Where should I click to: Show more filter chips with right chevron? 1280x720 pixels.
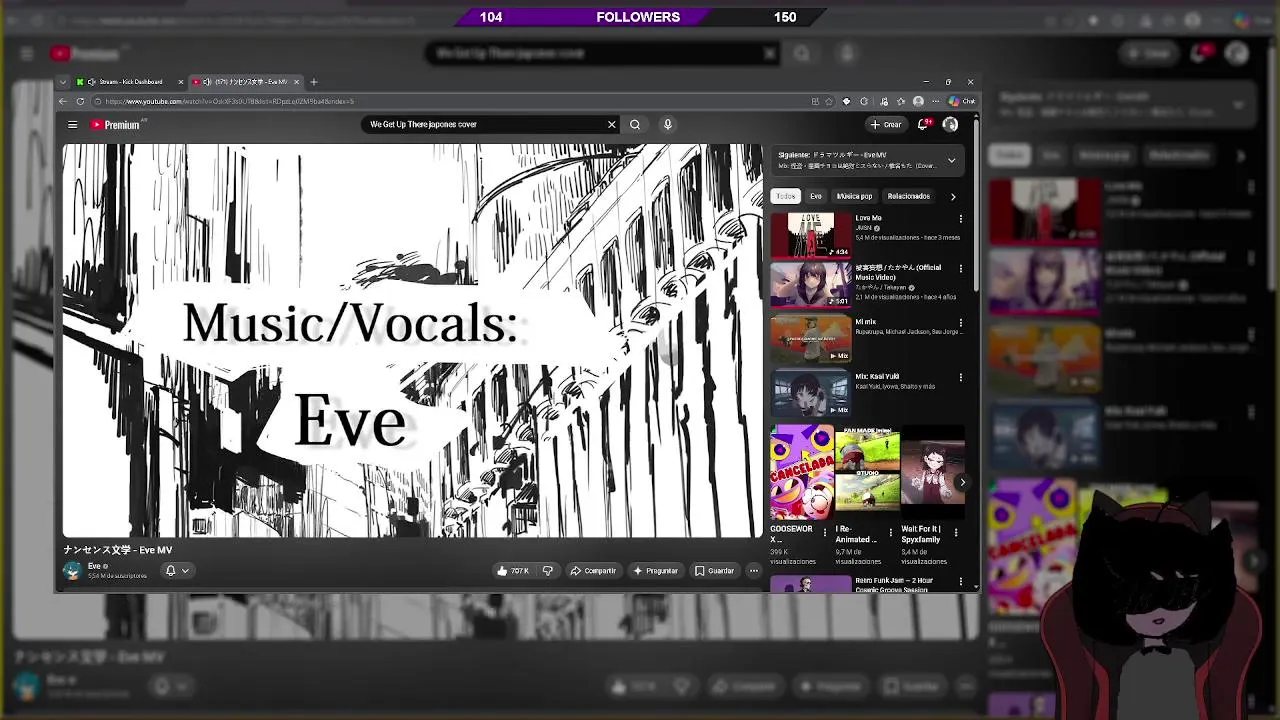(x=953, y=196)
